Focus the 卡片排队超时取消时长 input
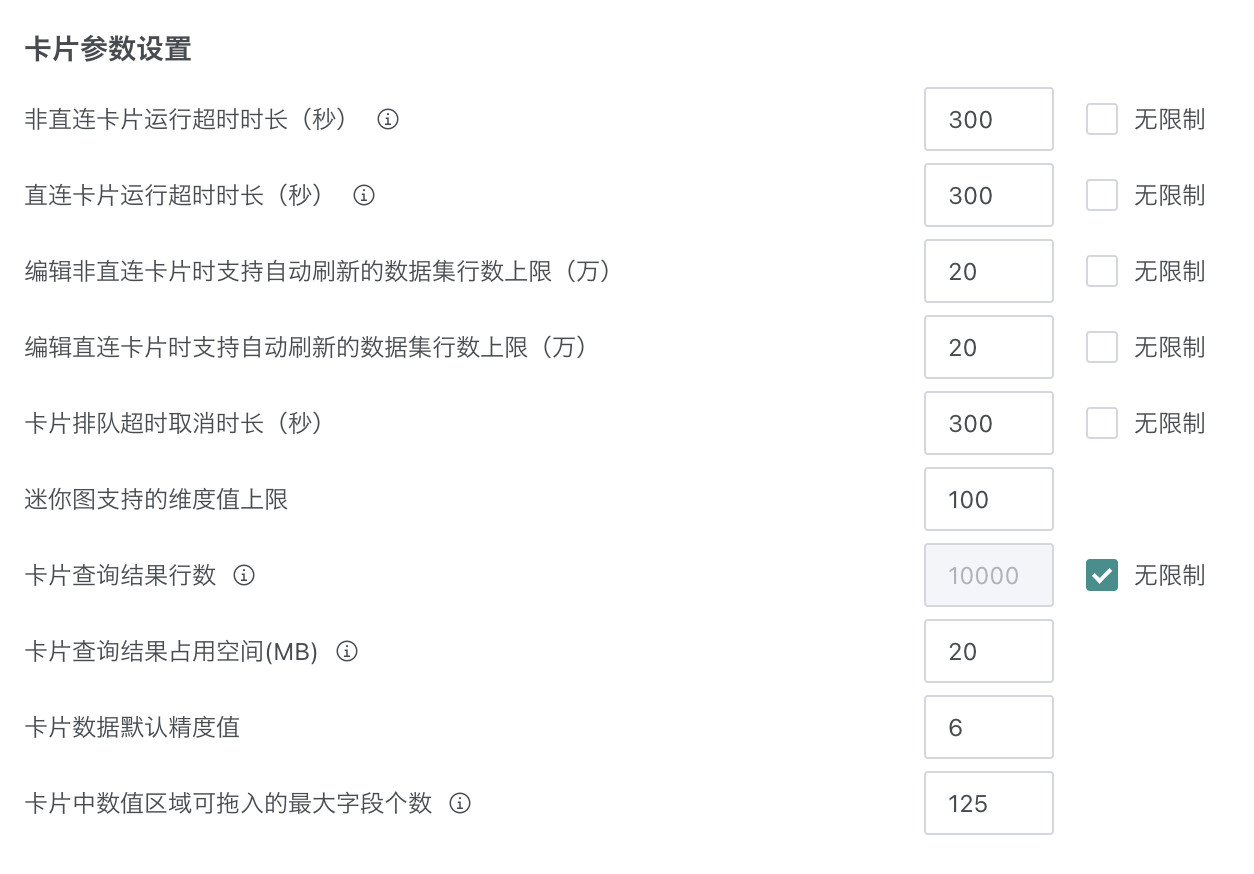This screenshot has height=874, width=1254. pos(988,424)
